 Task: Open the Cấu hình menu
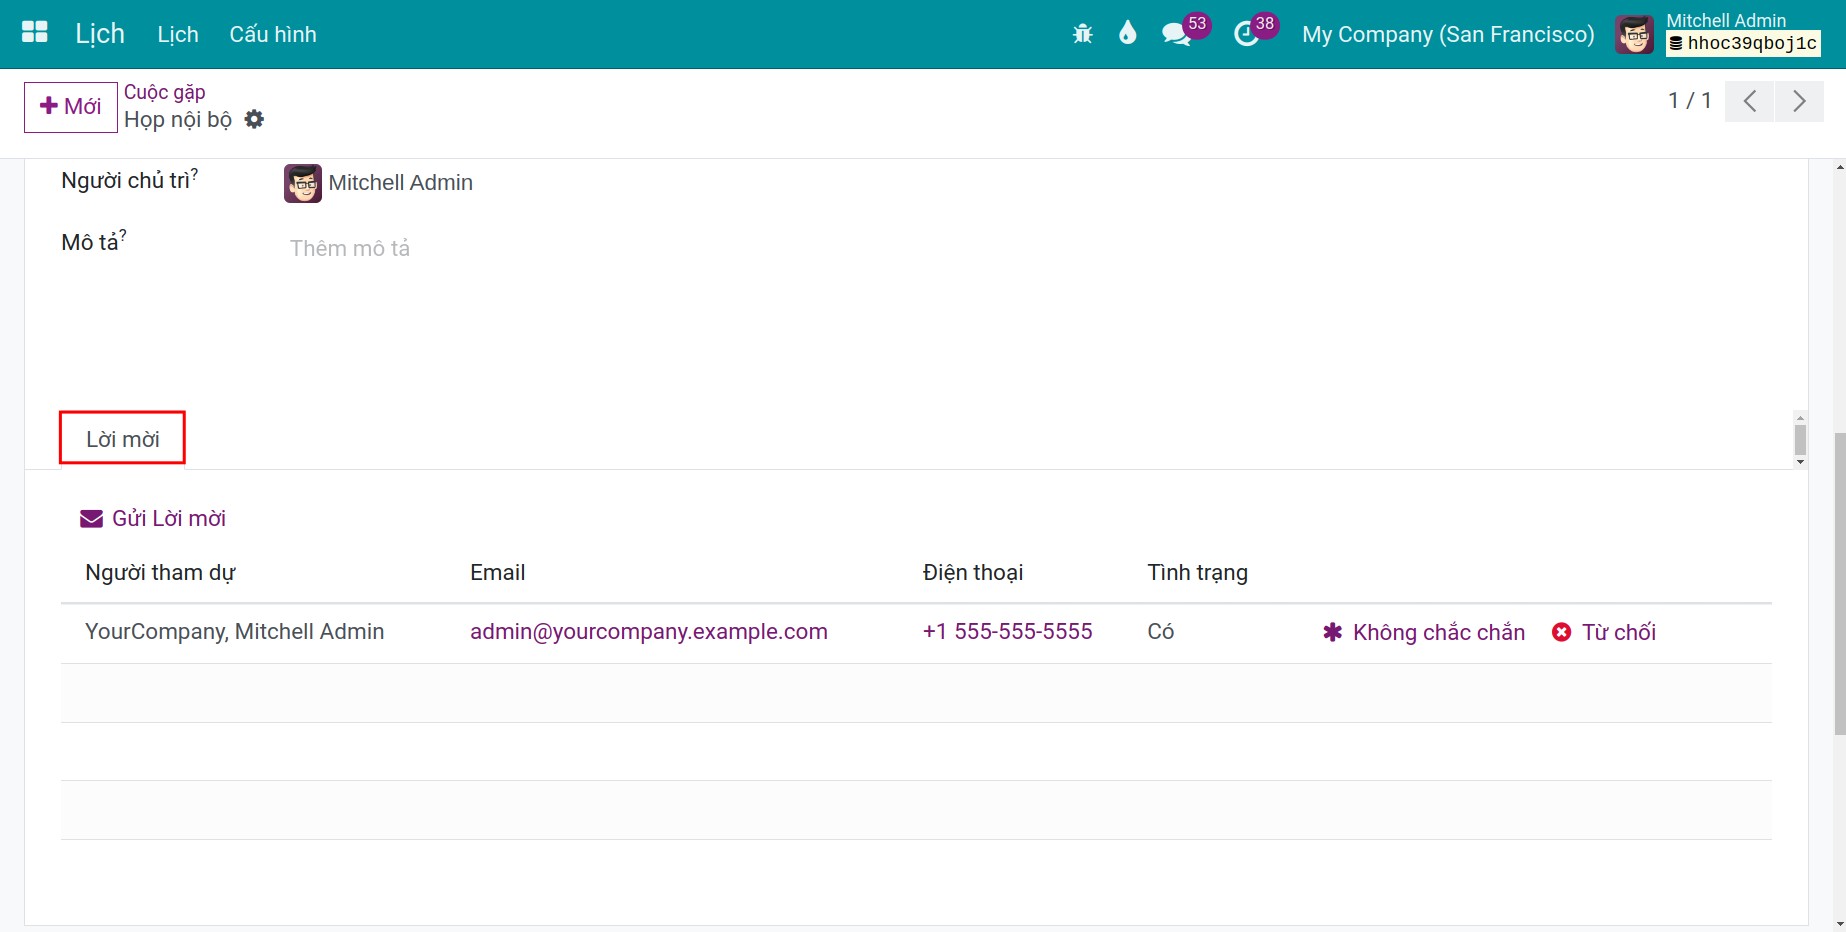point(273,34)
